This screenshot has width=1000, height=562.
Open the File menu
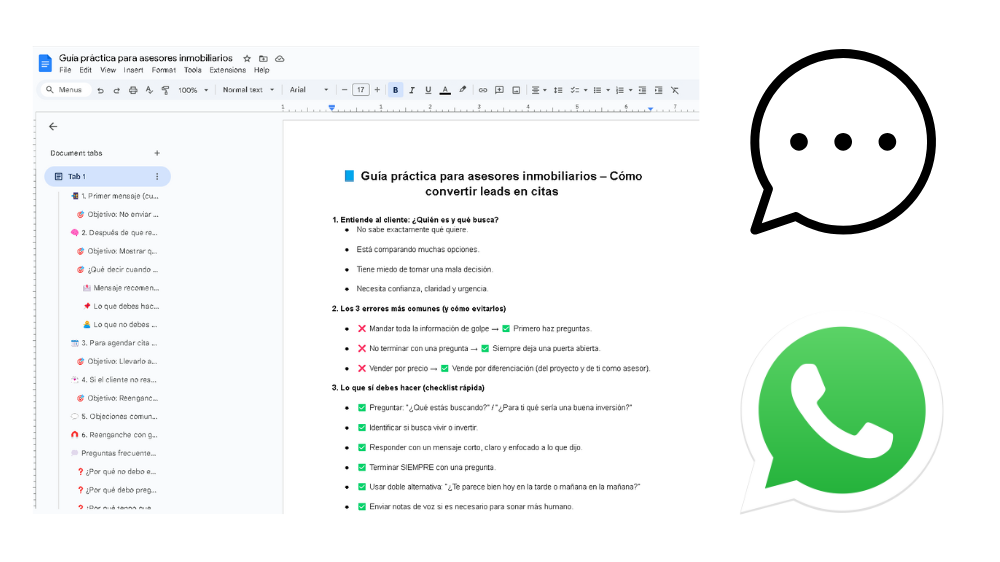pyautogui.click(x=65, y=70)
